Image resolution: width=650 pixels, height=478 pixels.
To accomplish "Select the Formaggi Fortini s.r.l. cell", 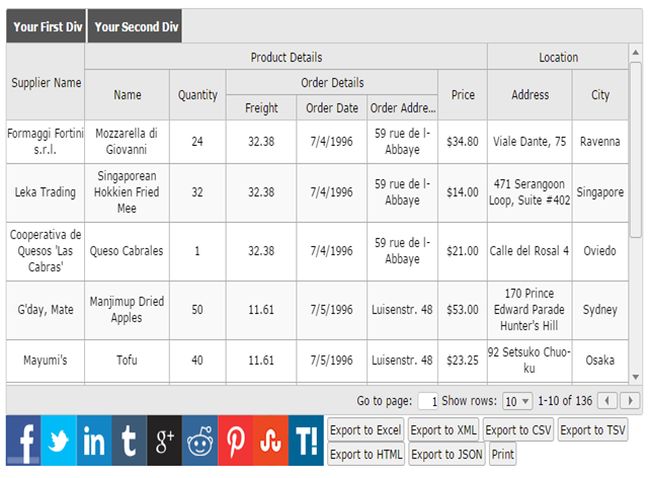I will (x=46, y=142).
